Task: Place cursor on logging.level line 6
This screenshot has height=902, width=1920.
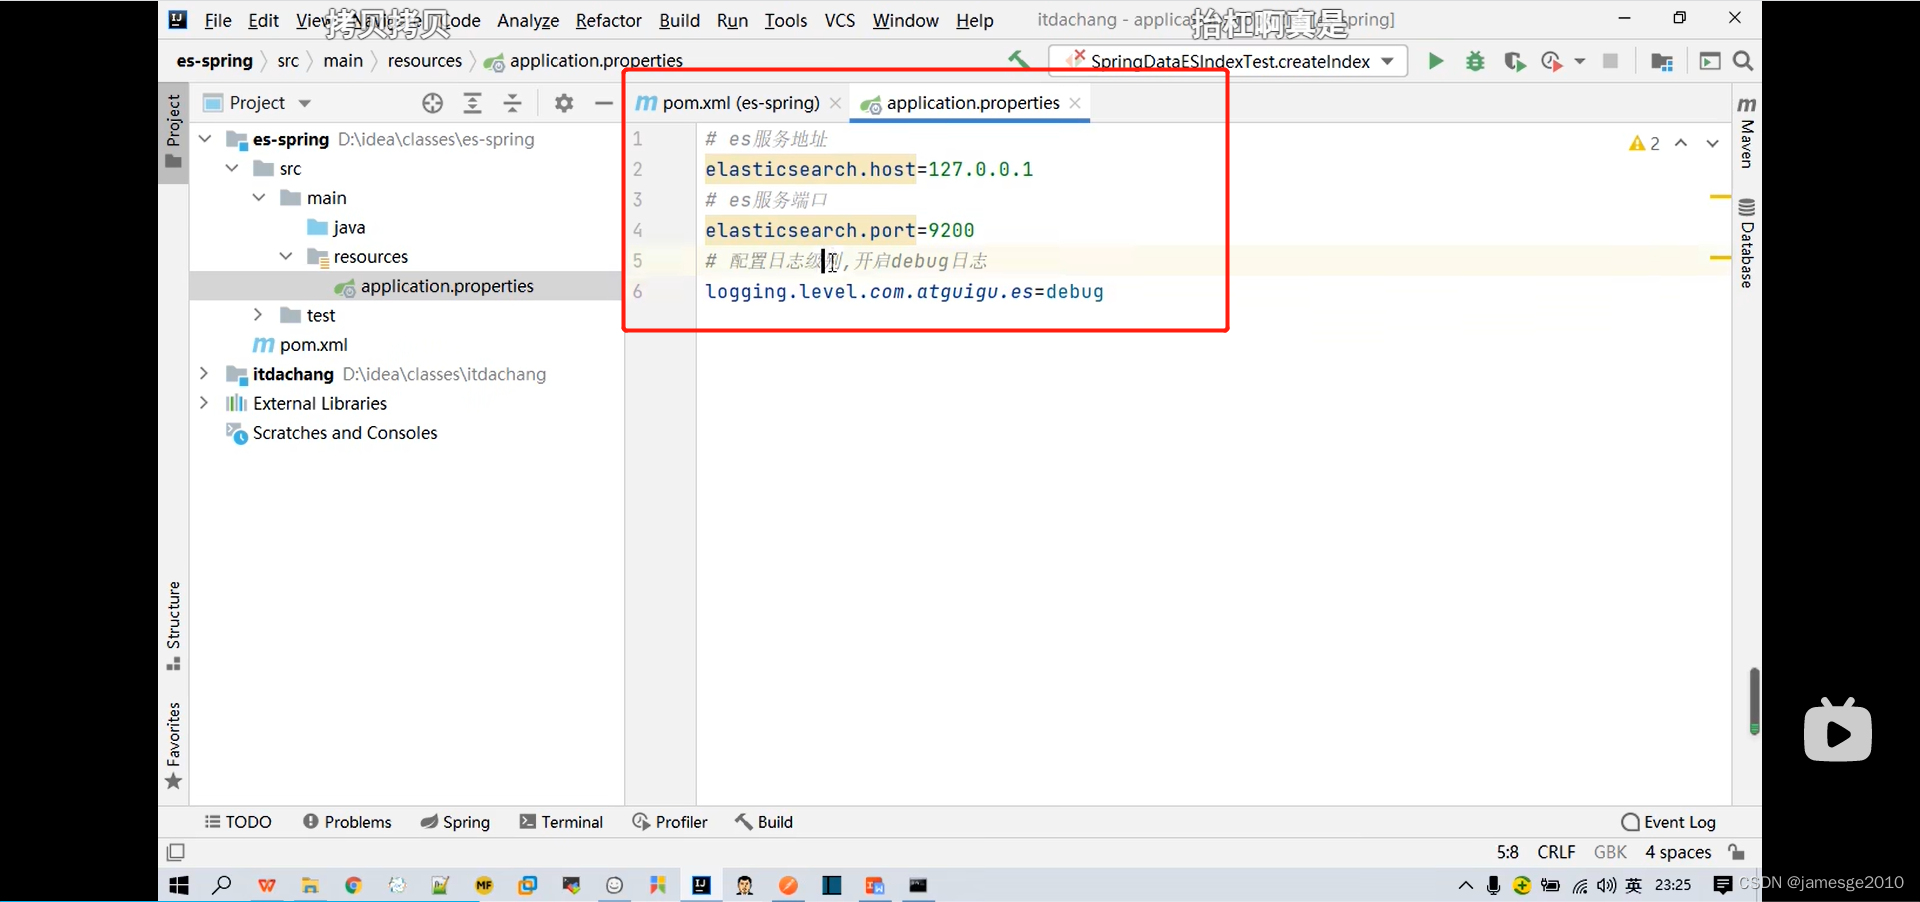Action: tap(904, 292)
